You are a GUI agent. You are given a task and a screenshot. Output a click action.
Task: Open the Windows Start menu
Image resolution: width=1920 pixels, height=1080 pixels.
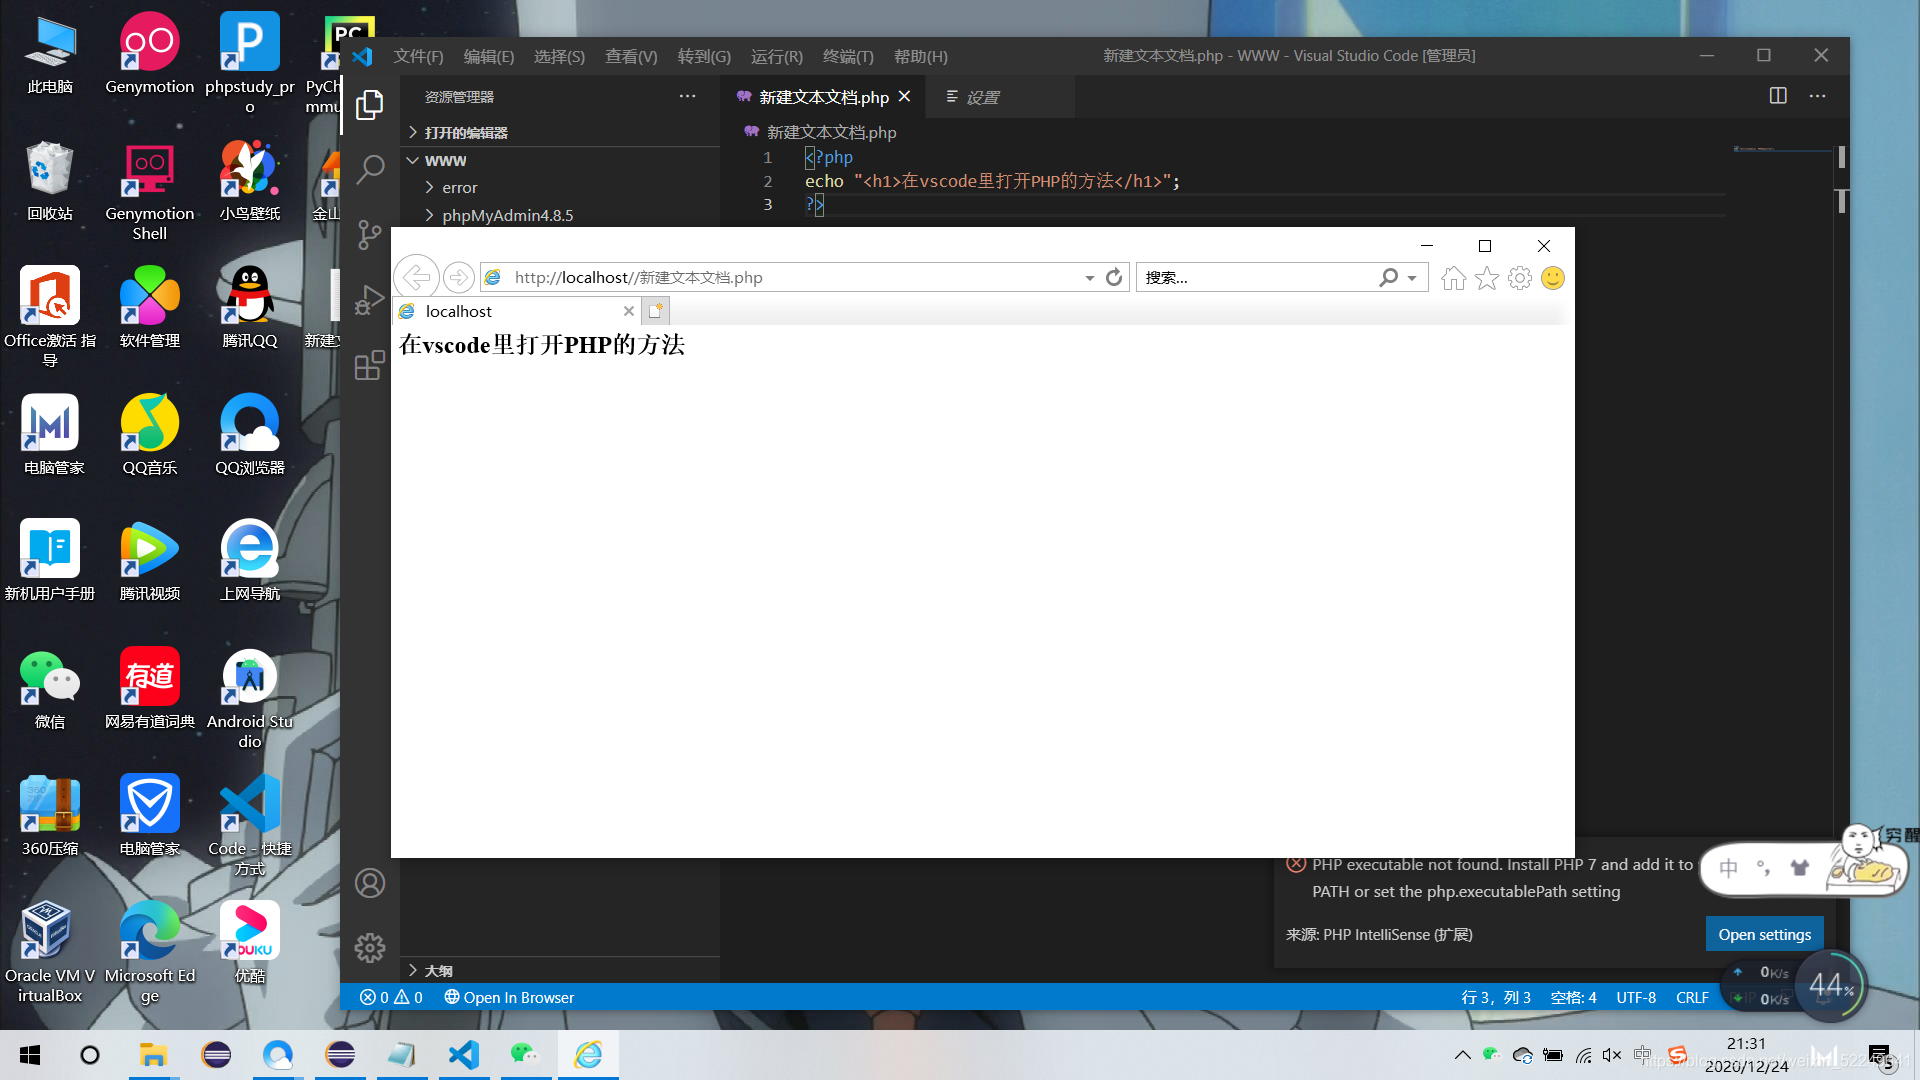click(x=30, y=1055)
